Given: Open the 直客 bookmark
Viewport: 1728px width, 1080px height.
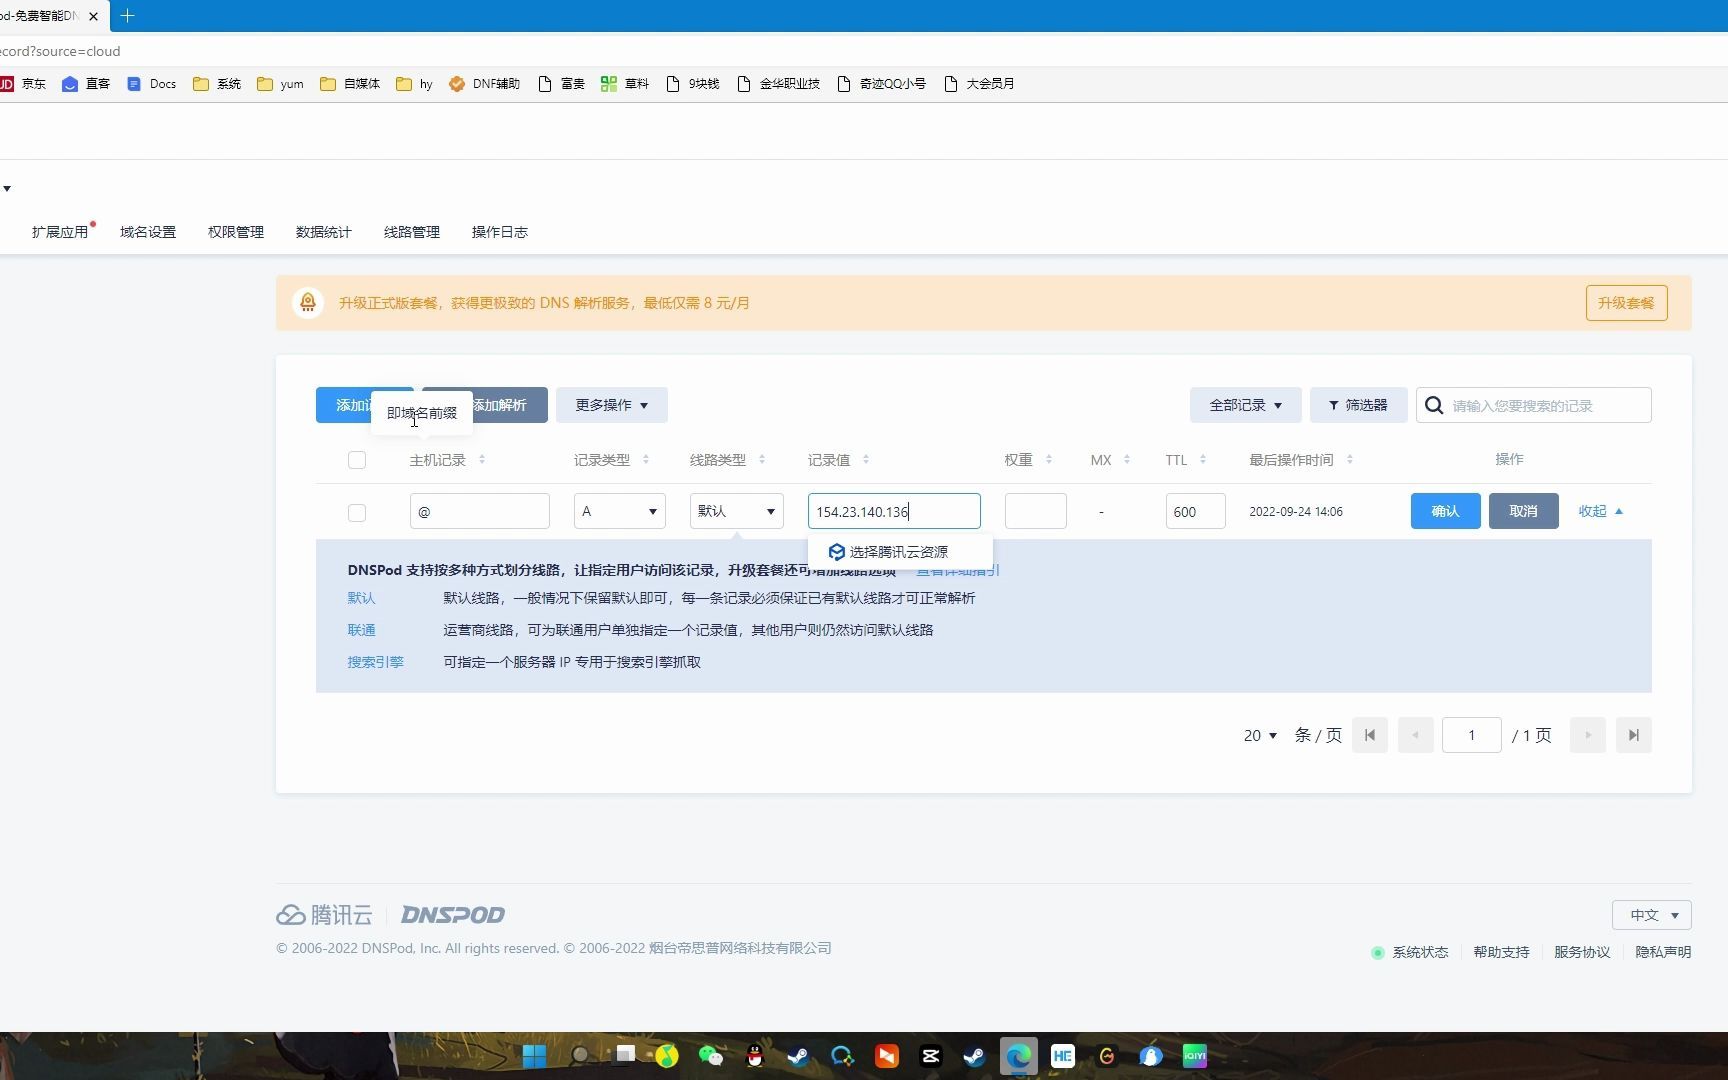Looking at the screenshot, I should (x=86, y=84).
